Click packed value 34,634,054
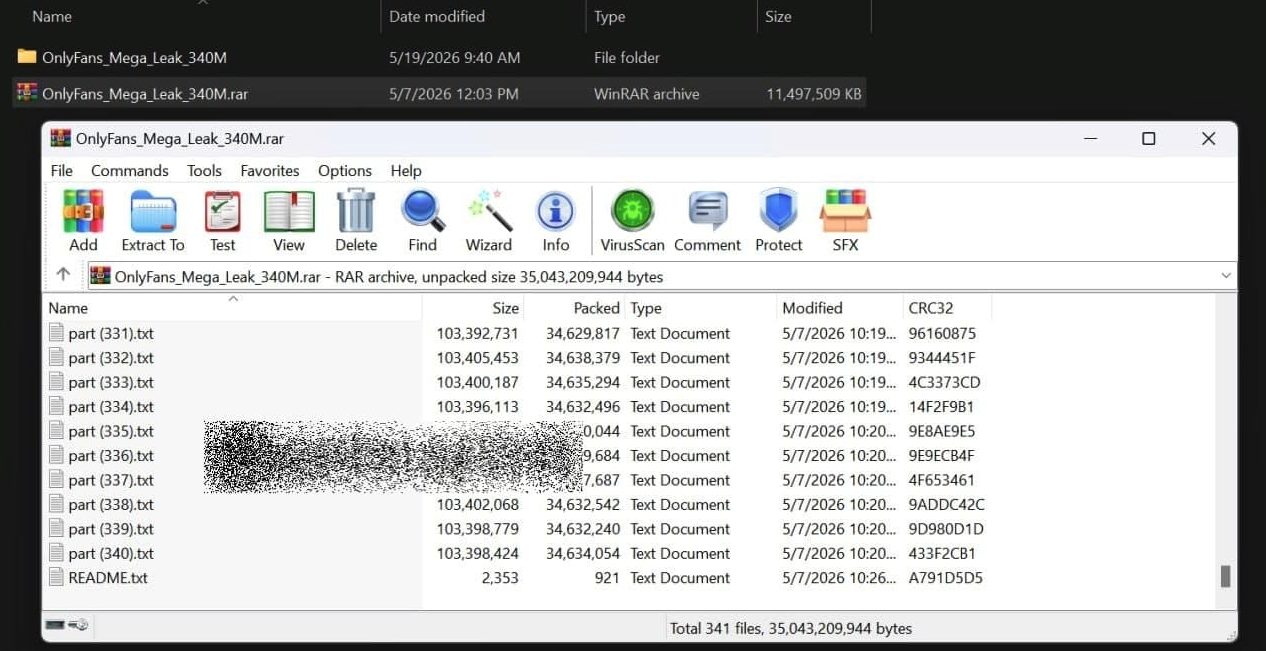The height and width of the screenshot is (651, 1266). 583,553
